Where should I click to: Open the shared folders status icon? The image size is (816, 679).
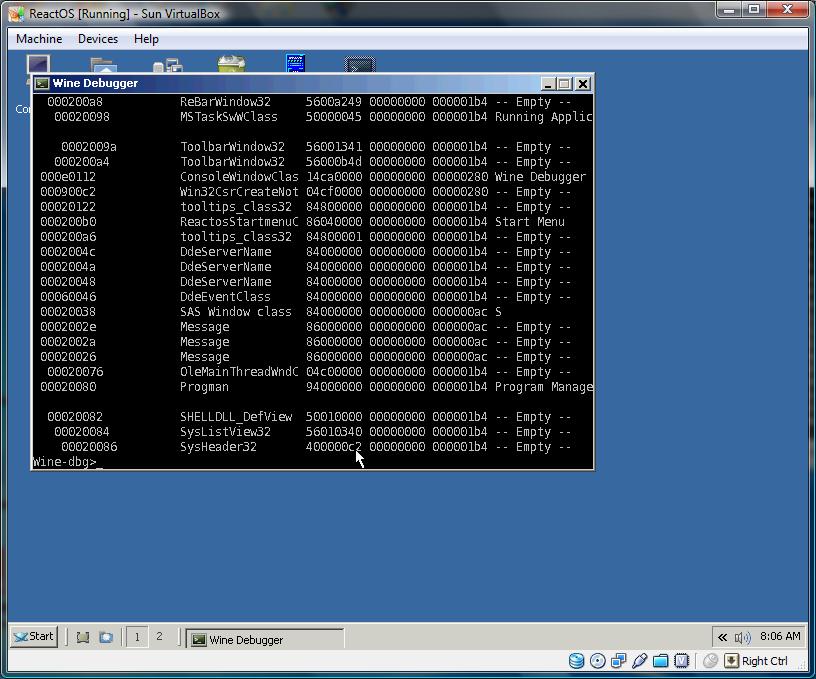661,661
